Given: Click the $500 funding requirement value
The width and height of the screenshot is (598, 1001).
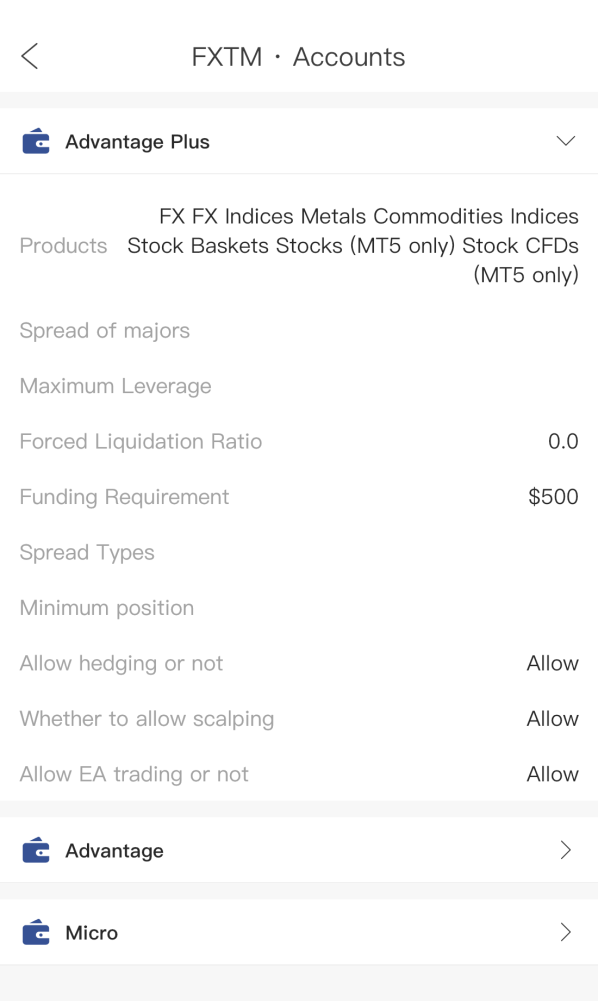Looking at the screenshot, I should (553, 497).
